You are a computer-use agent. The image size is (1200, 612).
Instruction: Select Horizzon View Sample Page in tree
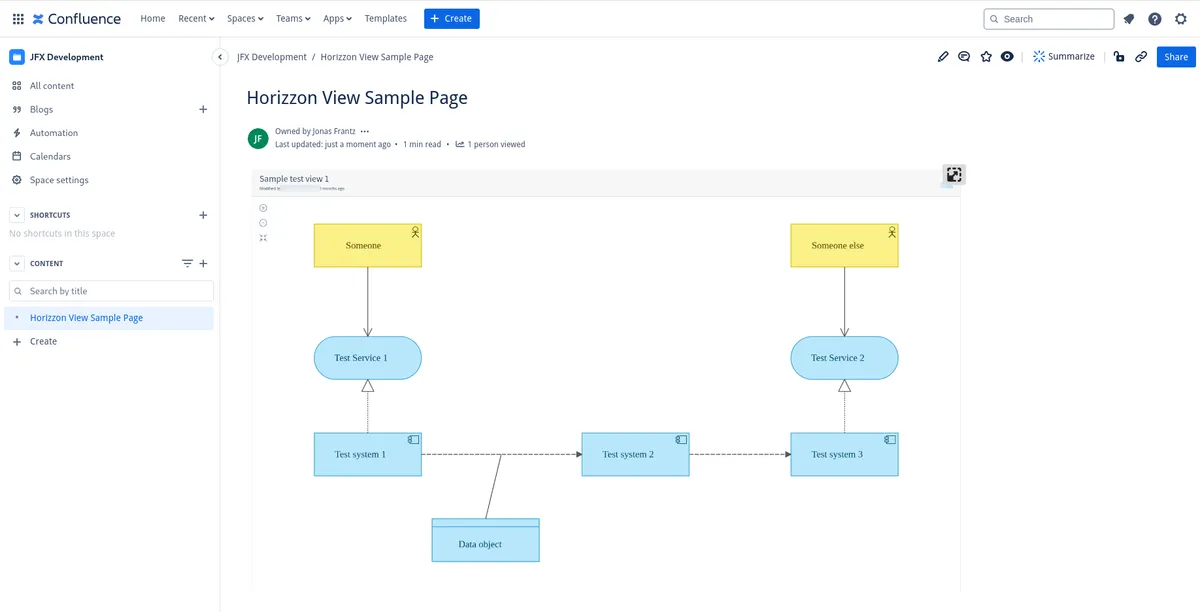110,318
